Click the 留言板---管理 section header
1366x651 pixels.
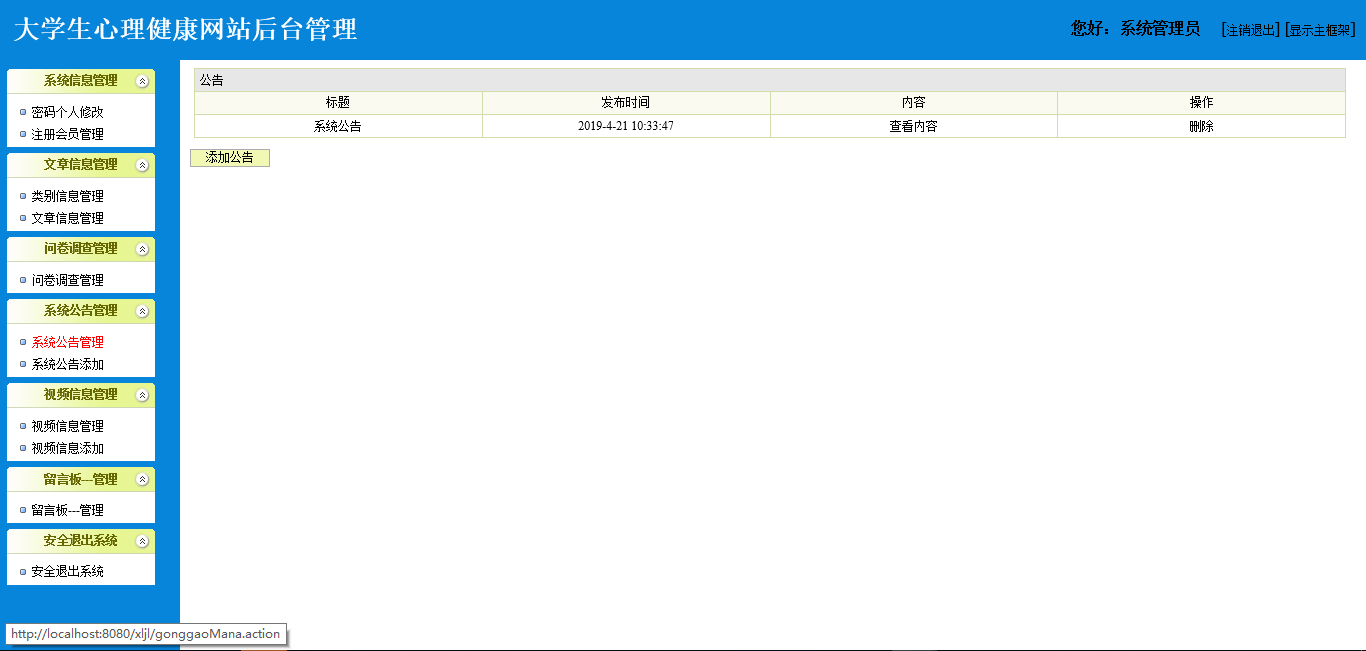[81, 479]
